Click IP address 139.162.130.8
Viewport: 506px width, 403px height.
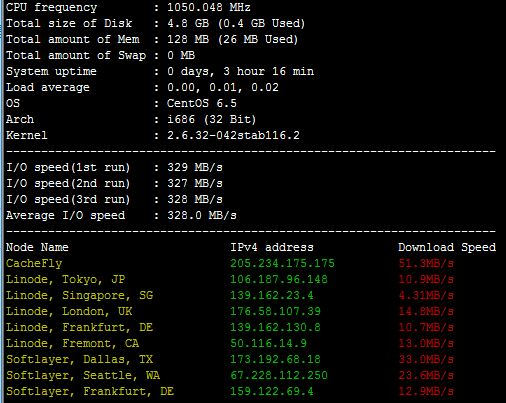coord(275,327)
